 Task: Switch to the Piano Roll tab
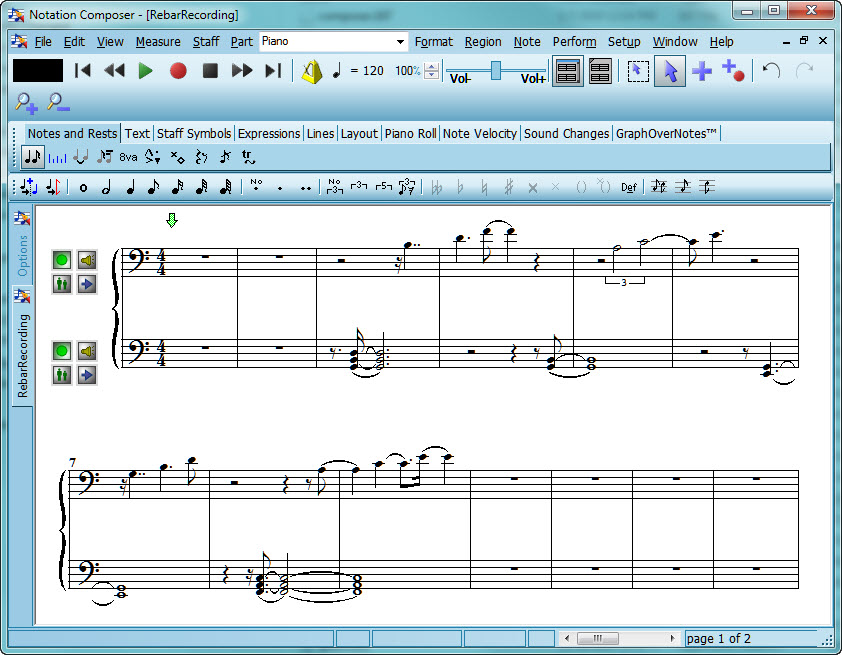click(410, 133)
